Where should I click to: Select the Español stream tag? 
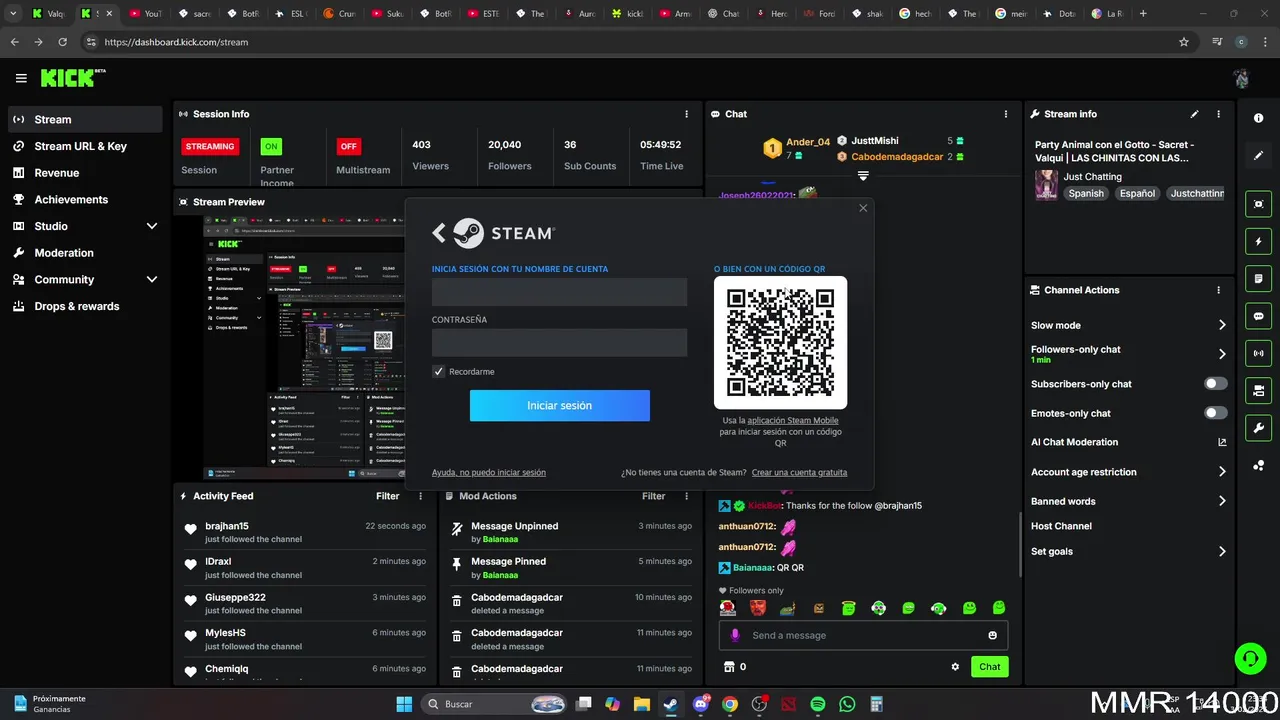1137,193
